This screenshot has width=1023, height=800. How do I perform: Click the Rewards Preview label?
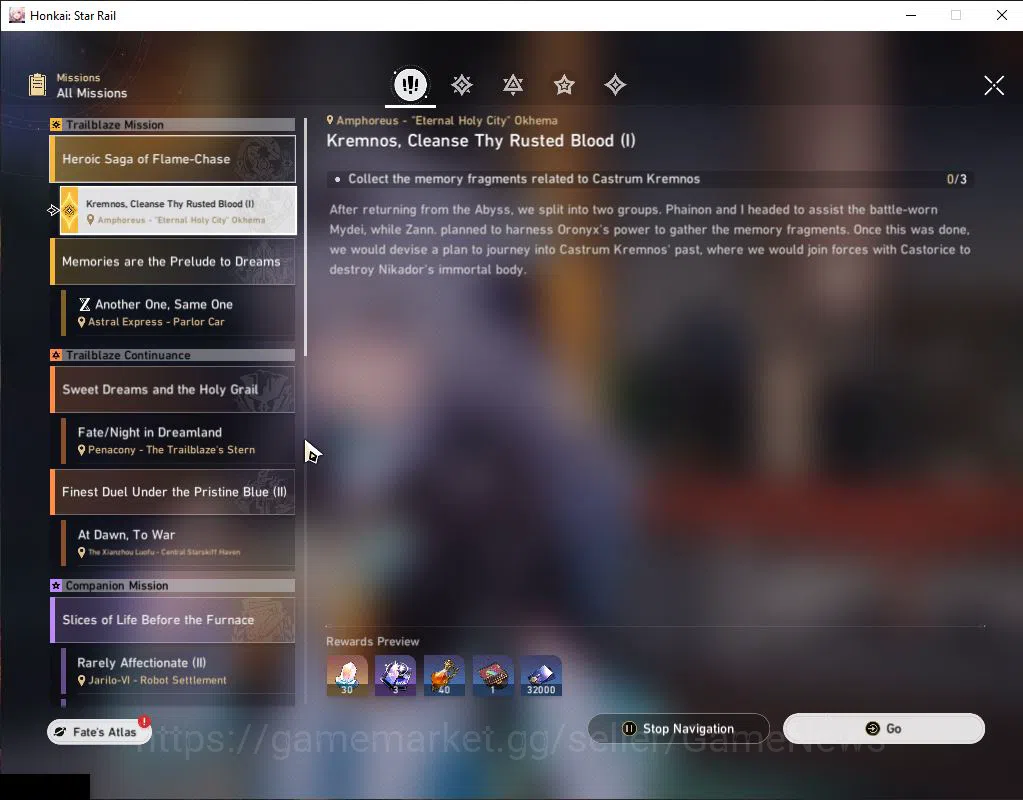[x=373, y=641]
